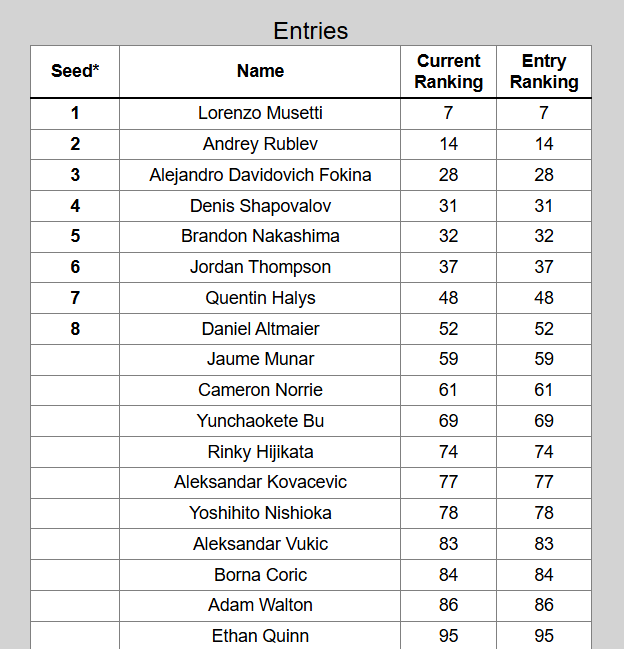Click the Current Ranking column header
The width and height of the screenshot is (624, 649).
pos(448,72)
